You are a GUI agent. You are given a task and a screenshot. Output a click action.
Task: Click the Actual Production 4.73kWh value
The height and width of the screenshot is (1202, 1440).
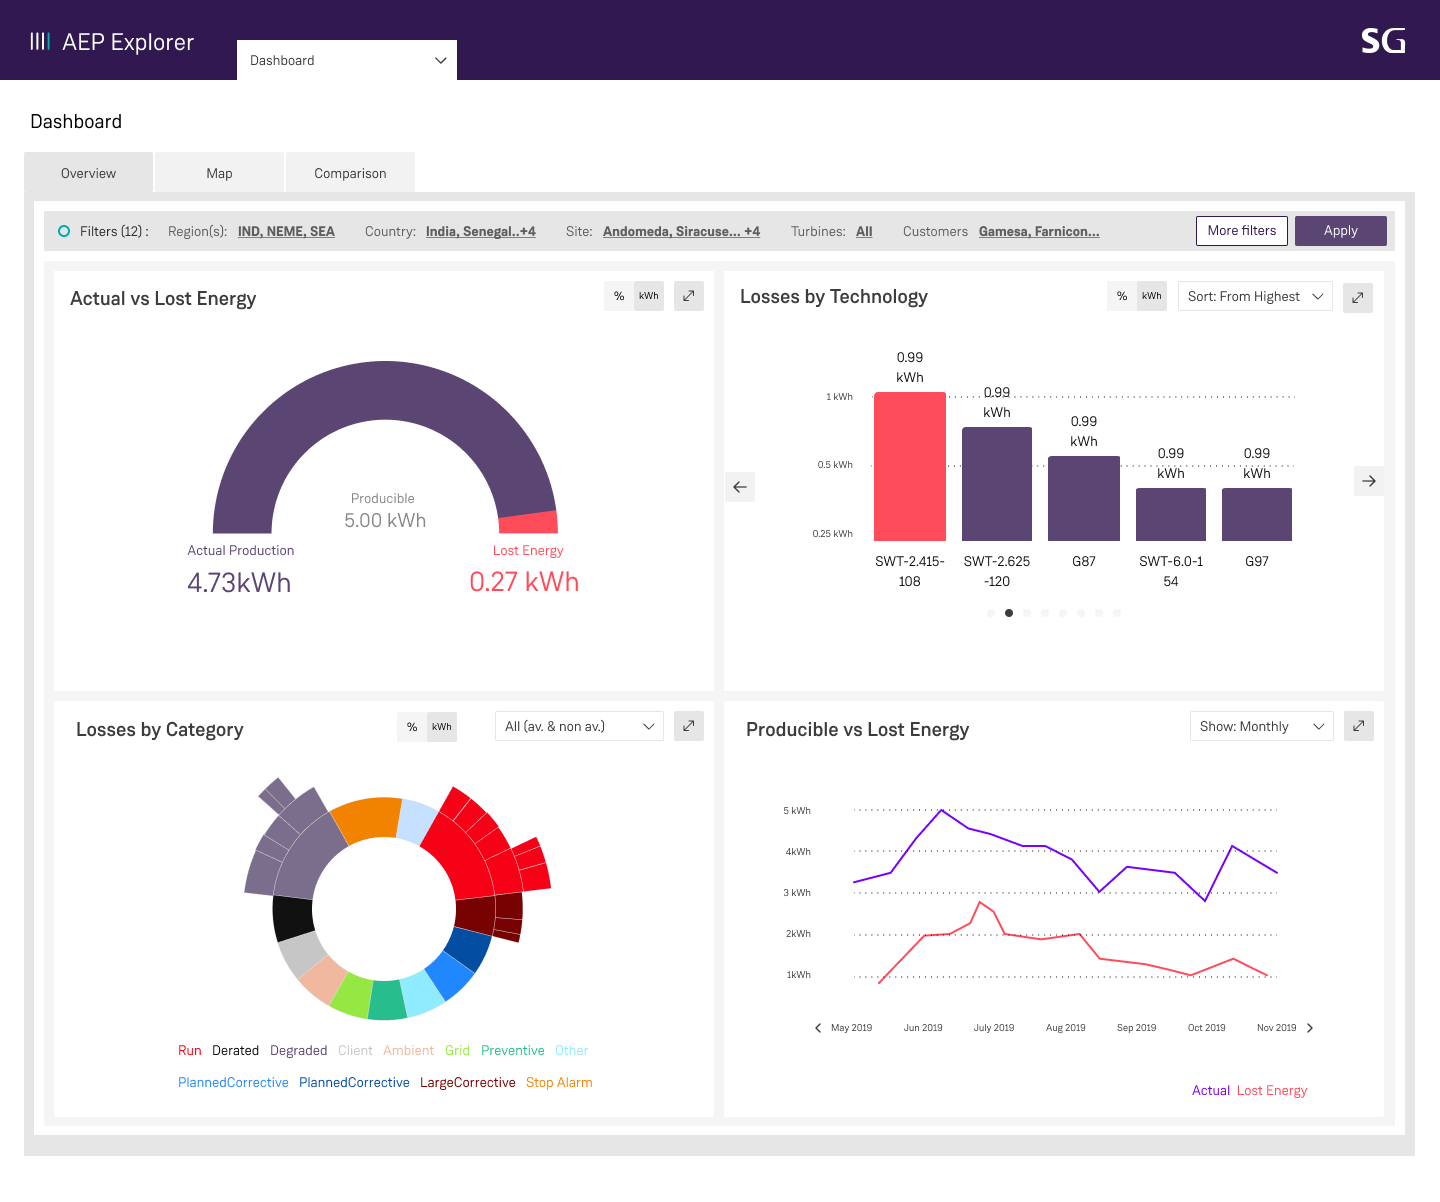point(239,583)
